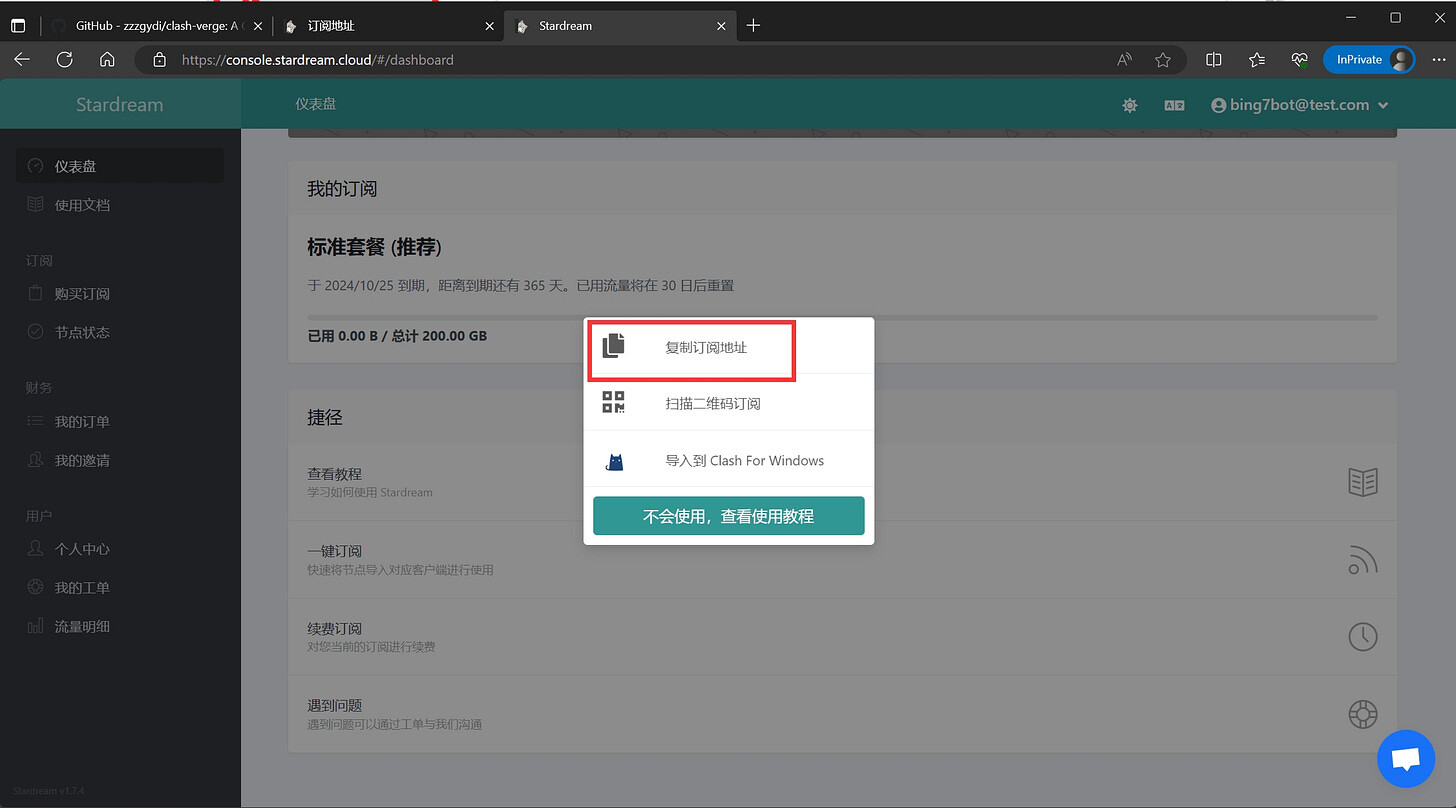Open the split screen icon
The width and height of the screenshot is (1456, 808).
click(x=1214, y=60)
